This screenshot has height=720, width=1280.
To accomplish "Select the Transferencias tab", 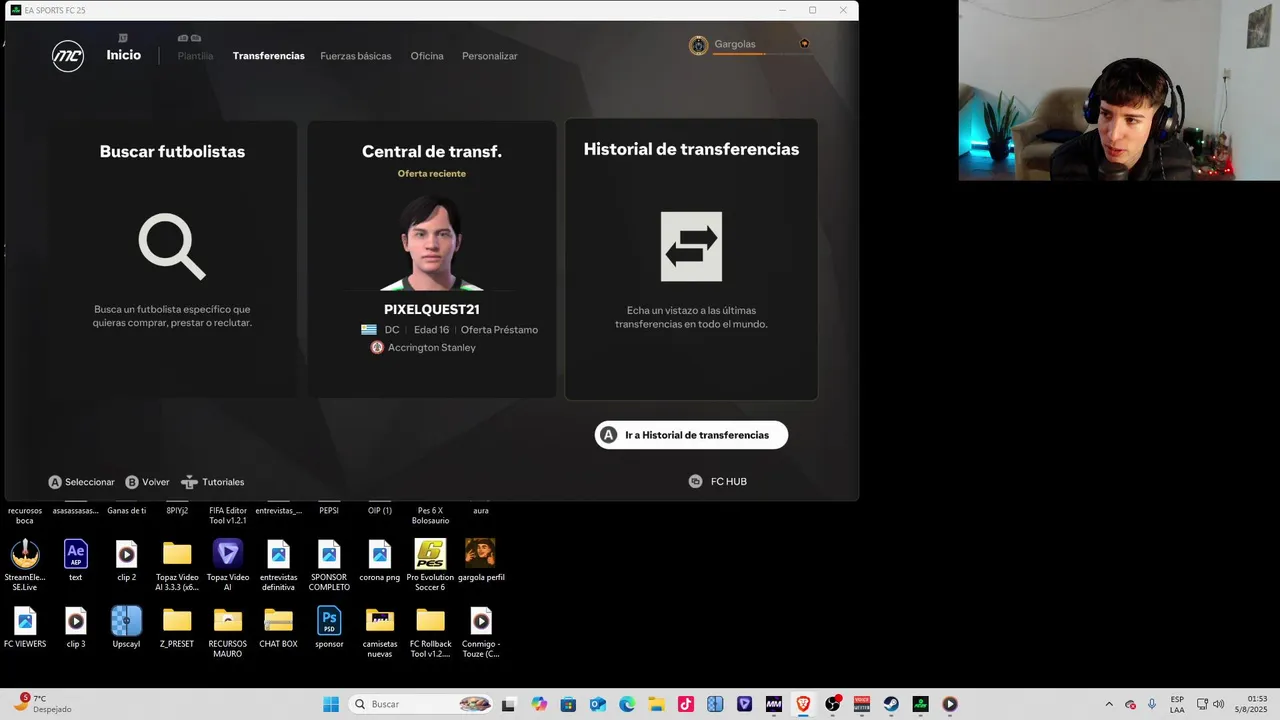I will coord(269,56).
